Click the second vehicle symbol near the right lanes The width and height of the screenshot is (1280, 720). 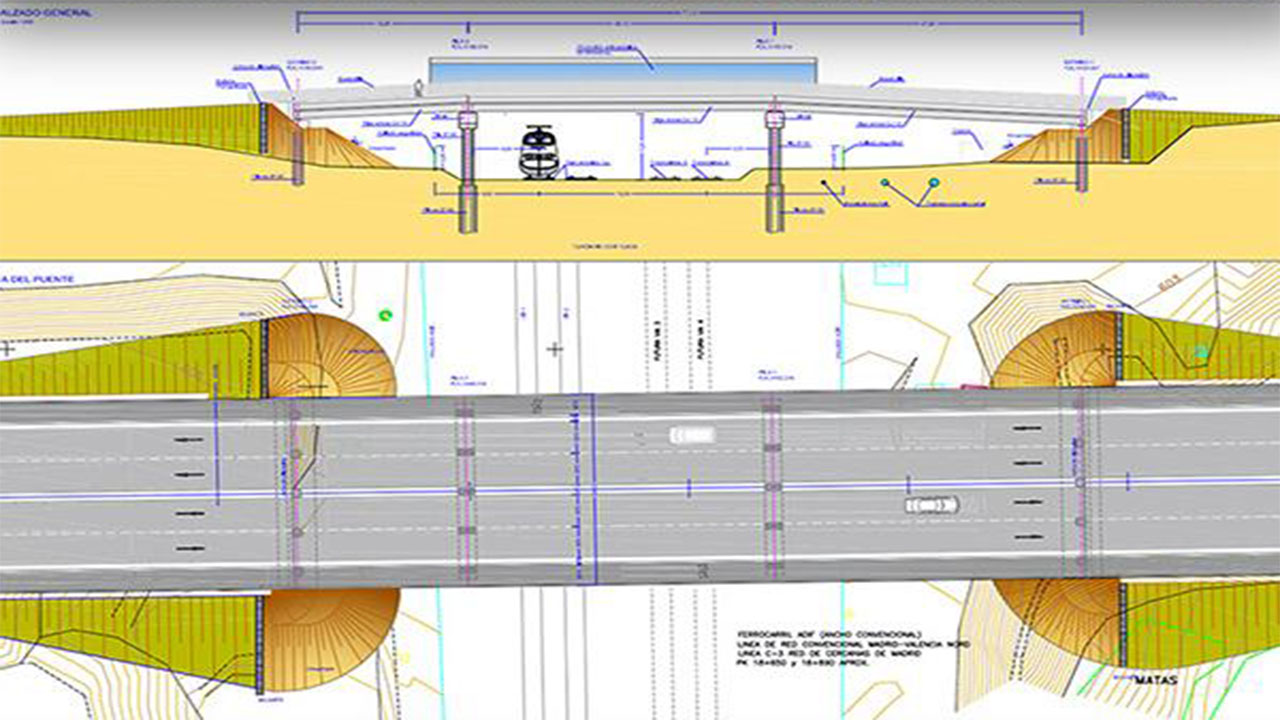pyautogui.click(x=930, y=507)
